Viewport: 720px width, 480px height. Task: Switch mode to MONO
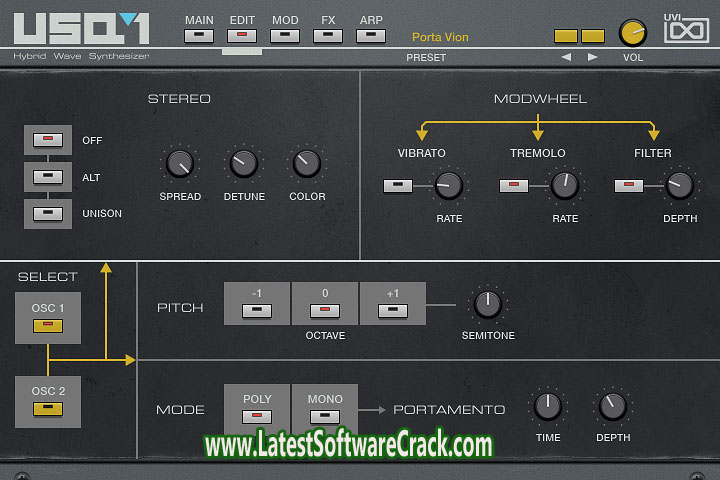(x=325, y=415)
